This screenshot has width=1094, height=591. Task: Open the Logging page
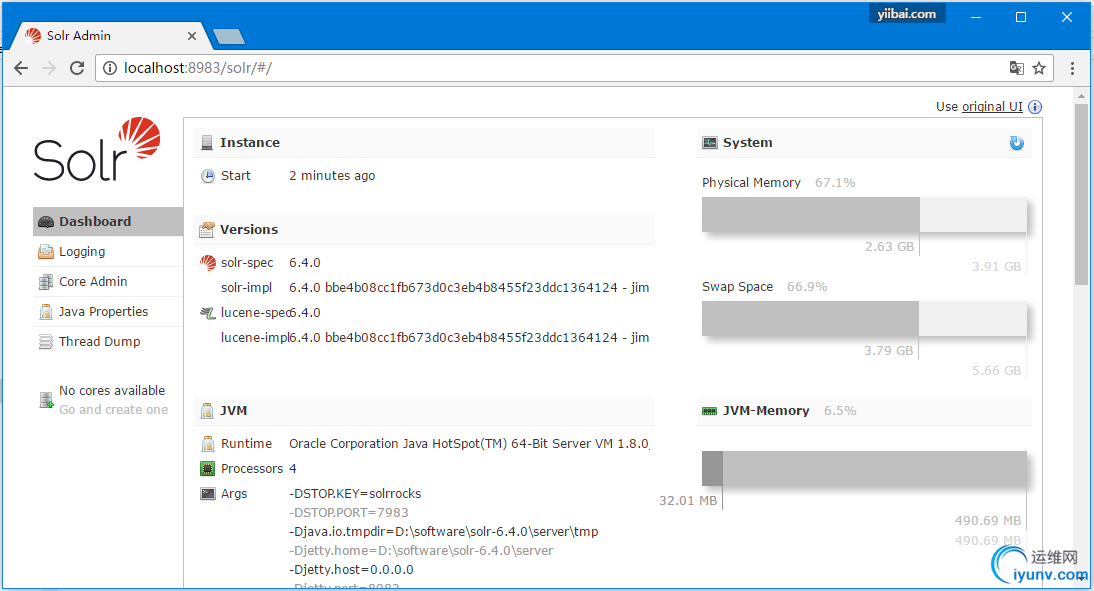point(108,252)
